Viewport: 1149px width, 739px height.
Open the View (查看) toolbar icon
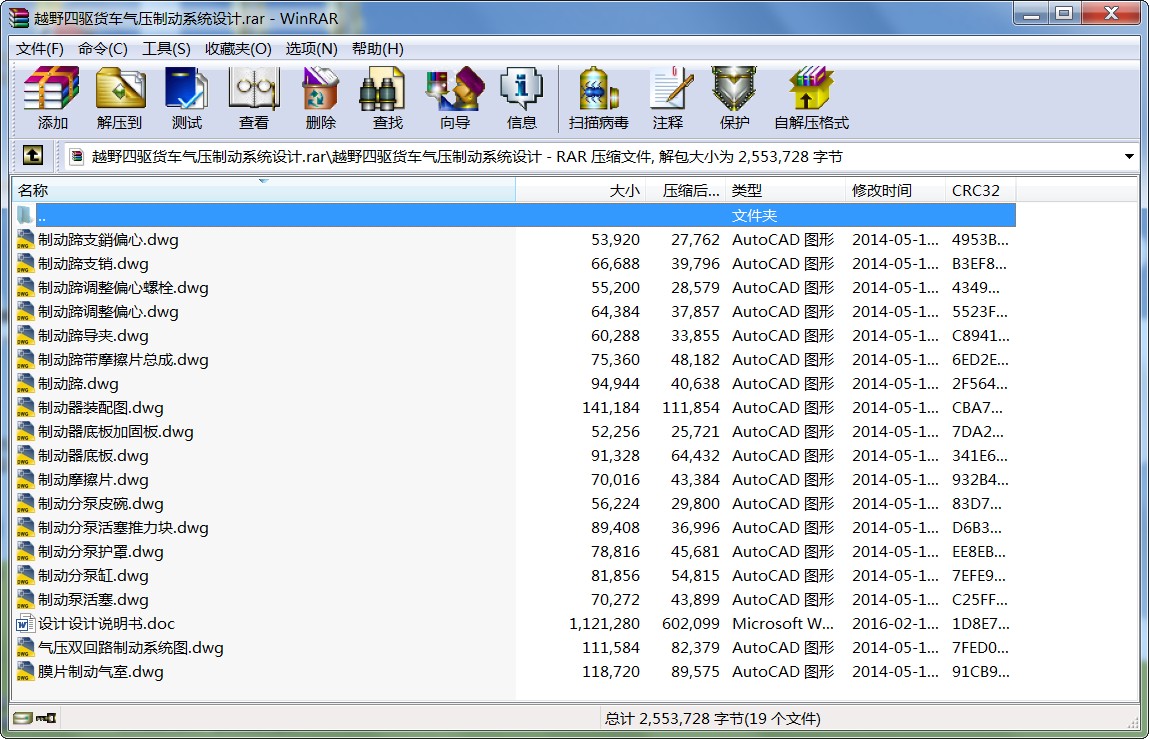coord(253,97)
